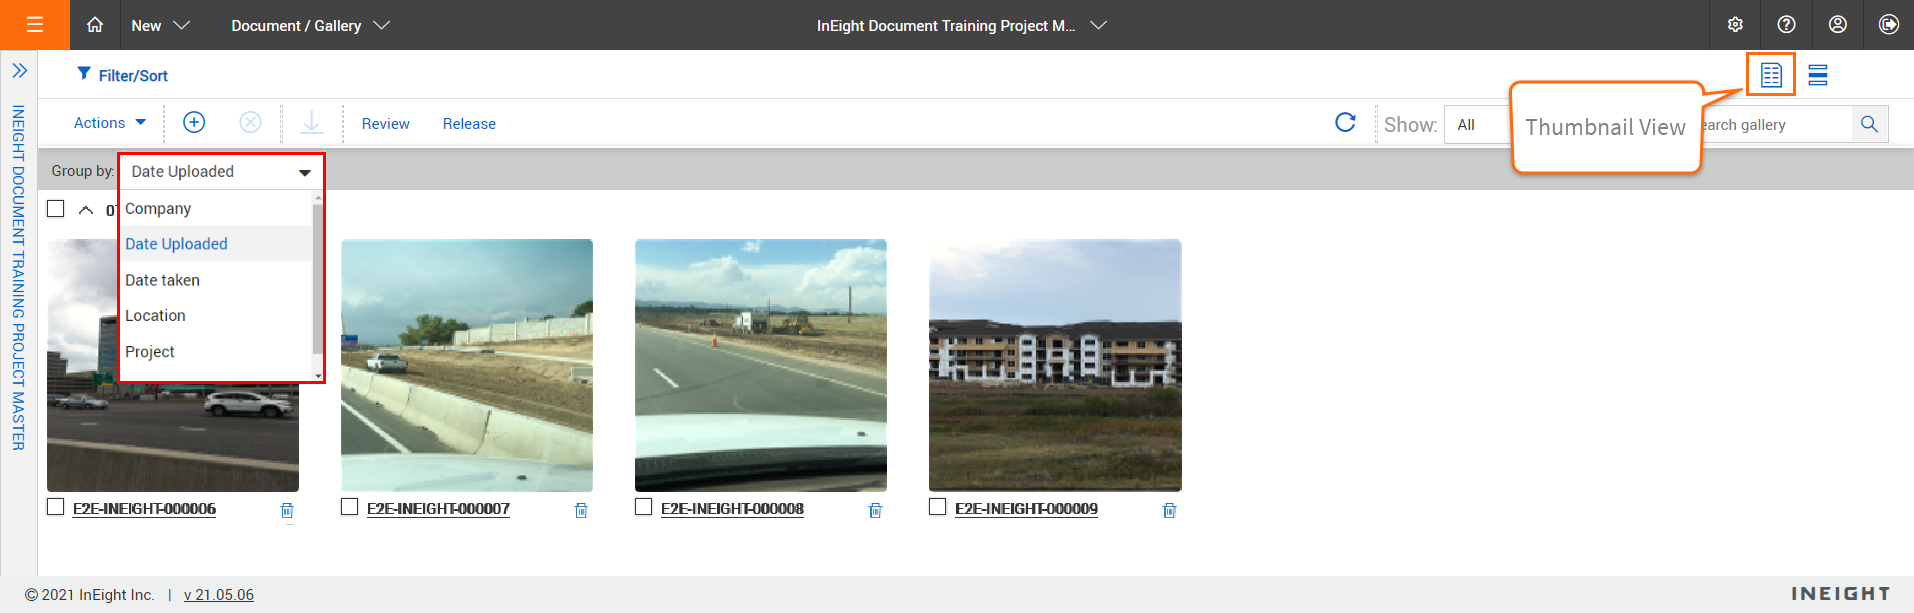The height and width of the screenshot is (613, 1914).
Task: Open the Document / Gallery dropdown
Action: (x=310, y=25)
